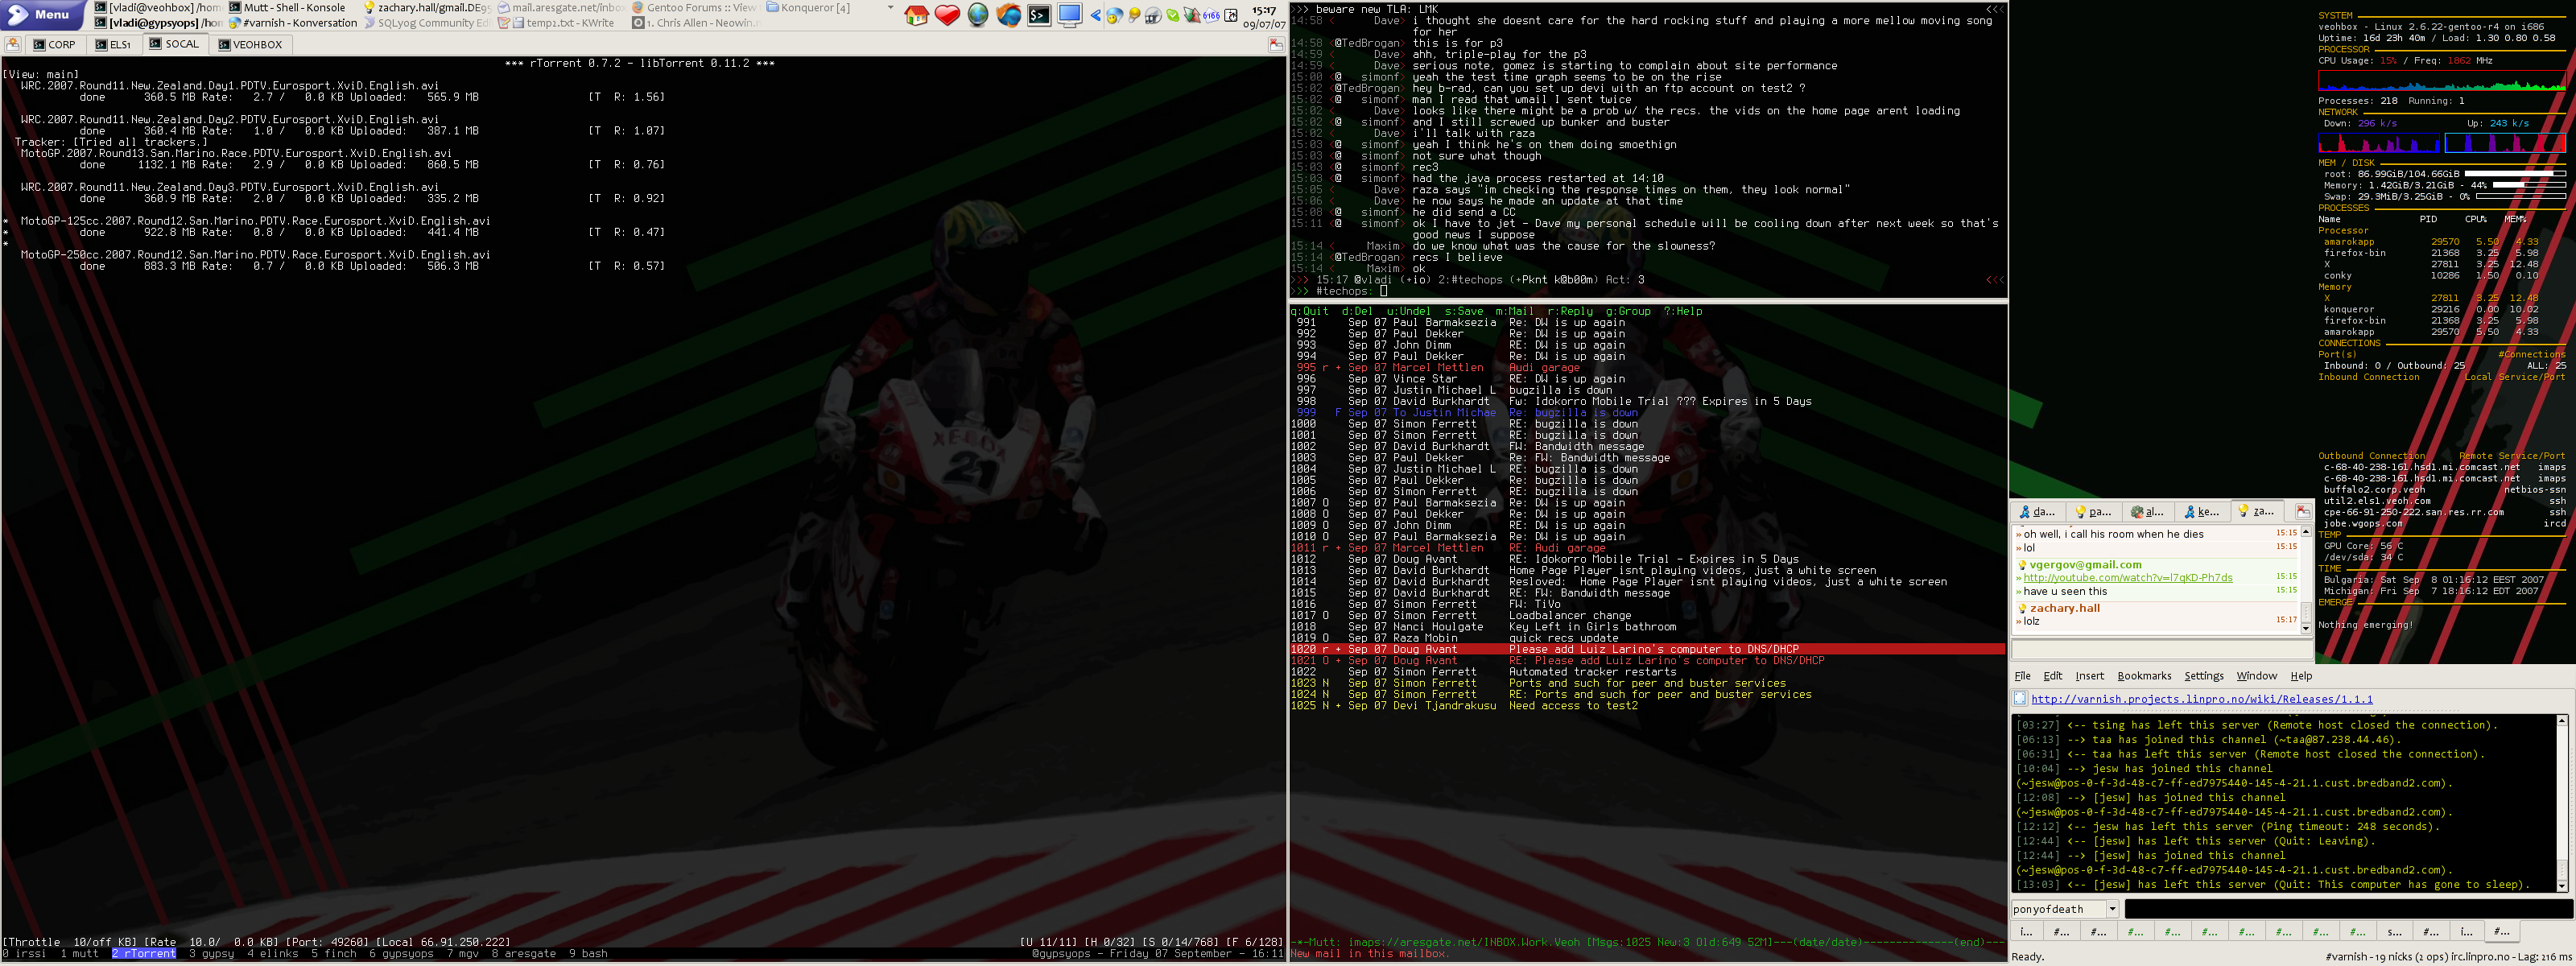Close the current Kopete chat tab icon
The image size is (2576, 966).
2302,511
